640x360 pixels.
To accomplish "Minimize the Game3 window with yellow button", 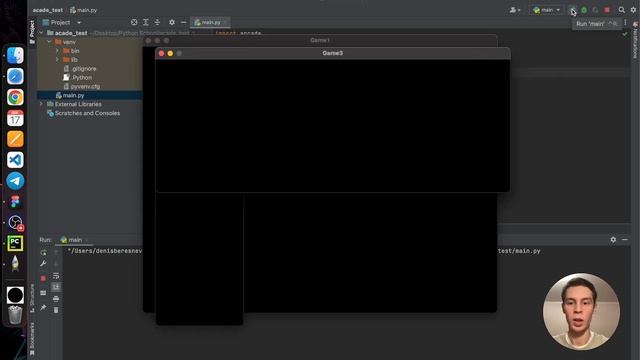I will coord(170,53).
